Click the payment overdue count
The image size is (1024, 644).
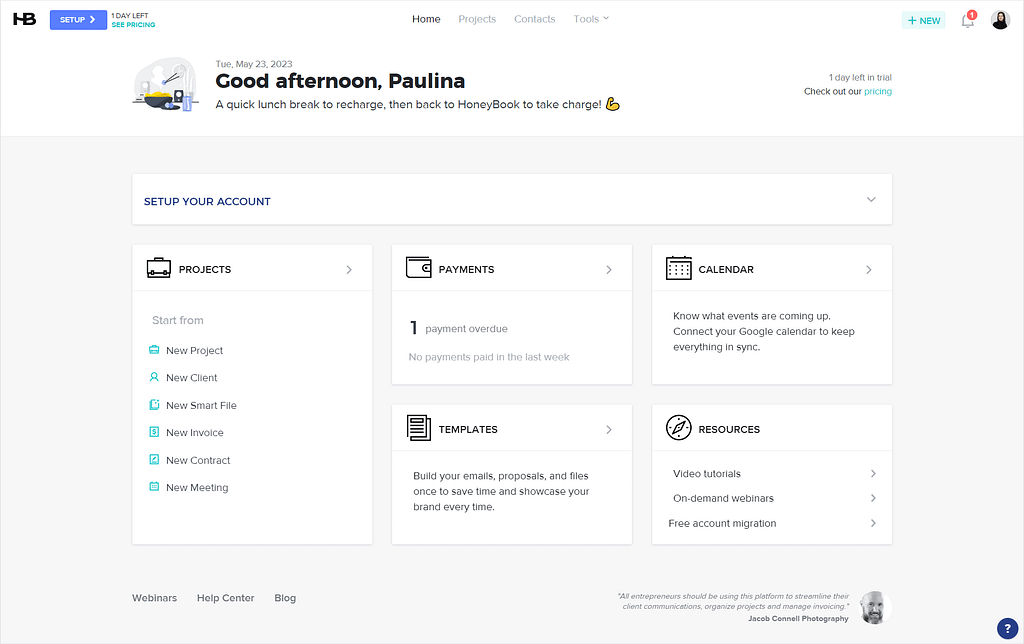tap(413, 327)
